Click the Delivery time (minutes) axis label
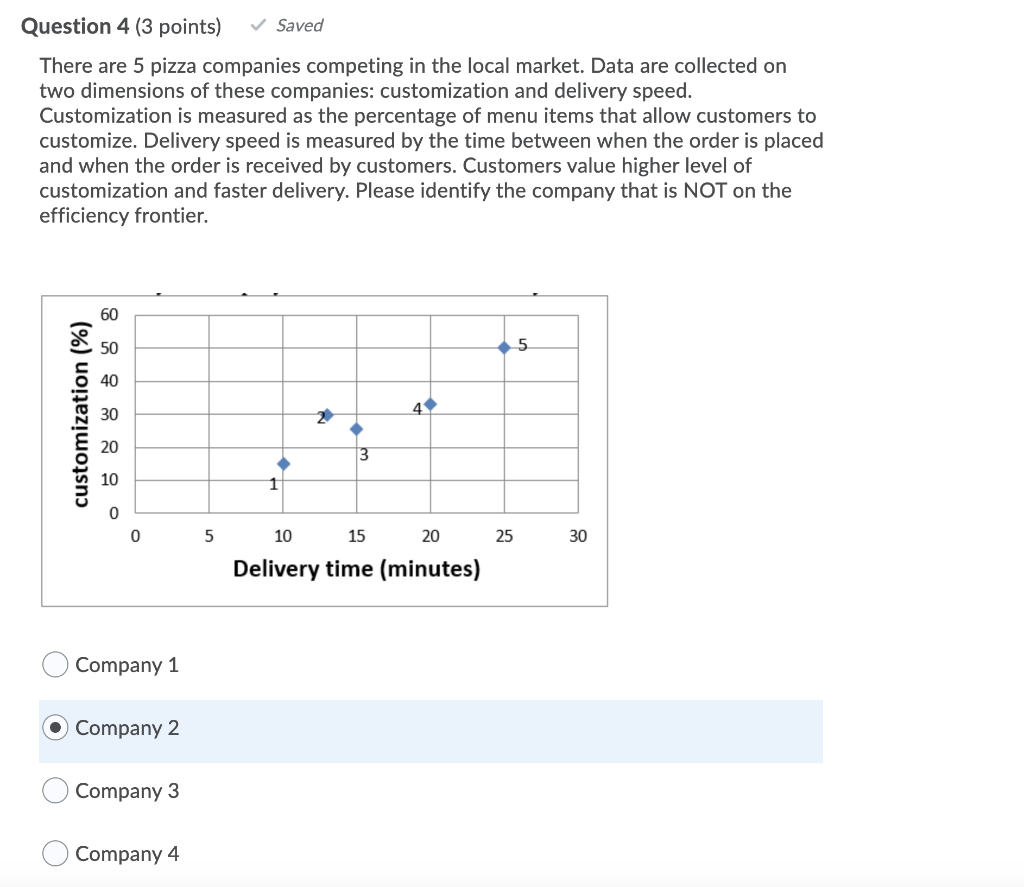Image resolution: width=1024 pixels, height=887 pixels. (x=356, y=569)
